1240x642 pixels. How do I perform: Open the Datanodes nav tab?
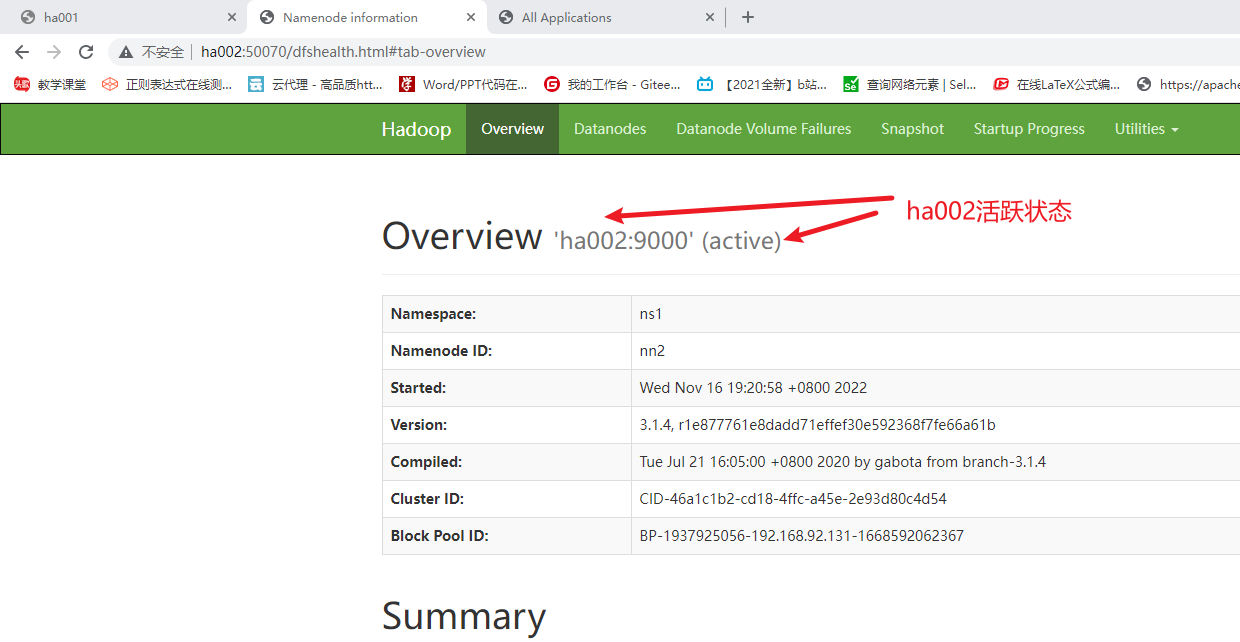point(610,129)
